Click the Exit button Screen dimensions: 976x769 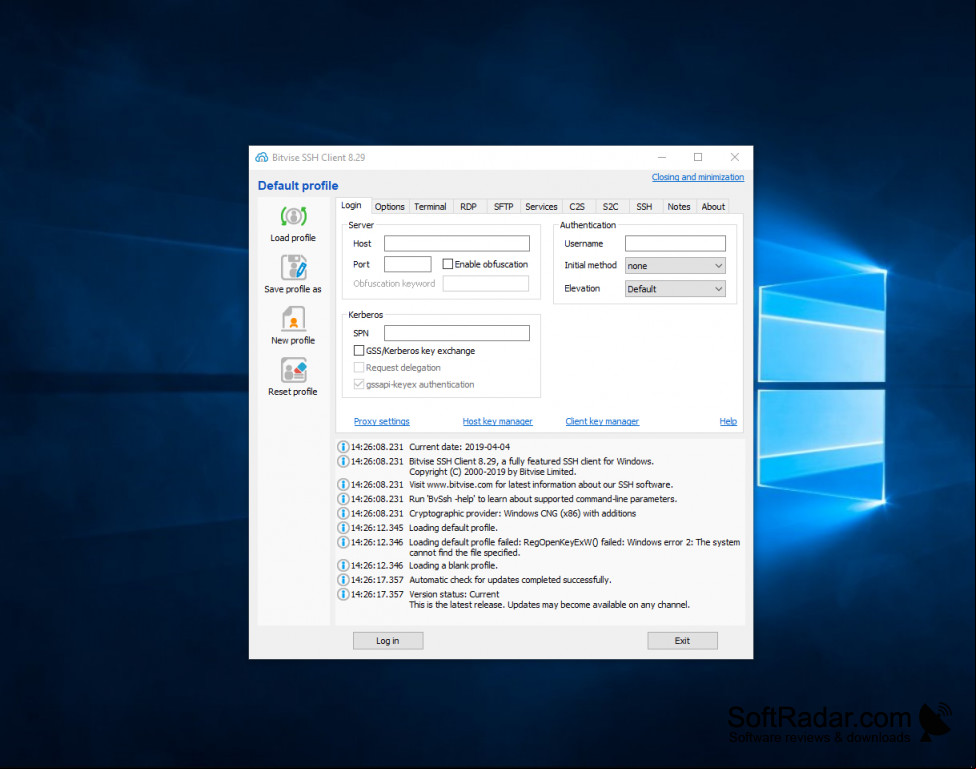(x=682, y=641)
